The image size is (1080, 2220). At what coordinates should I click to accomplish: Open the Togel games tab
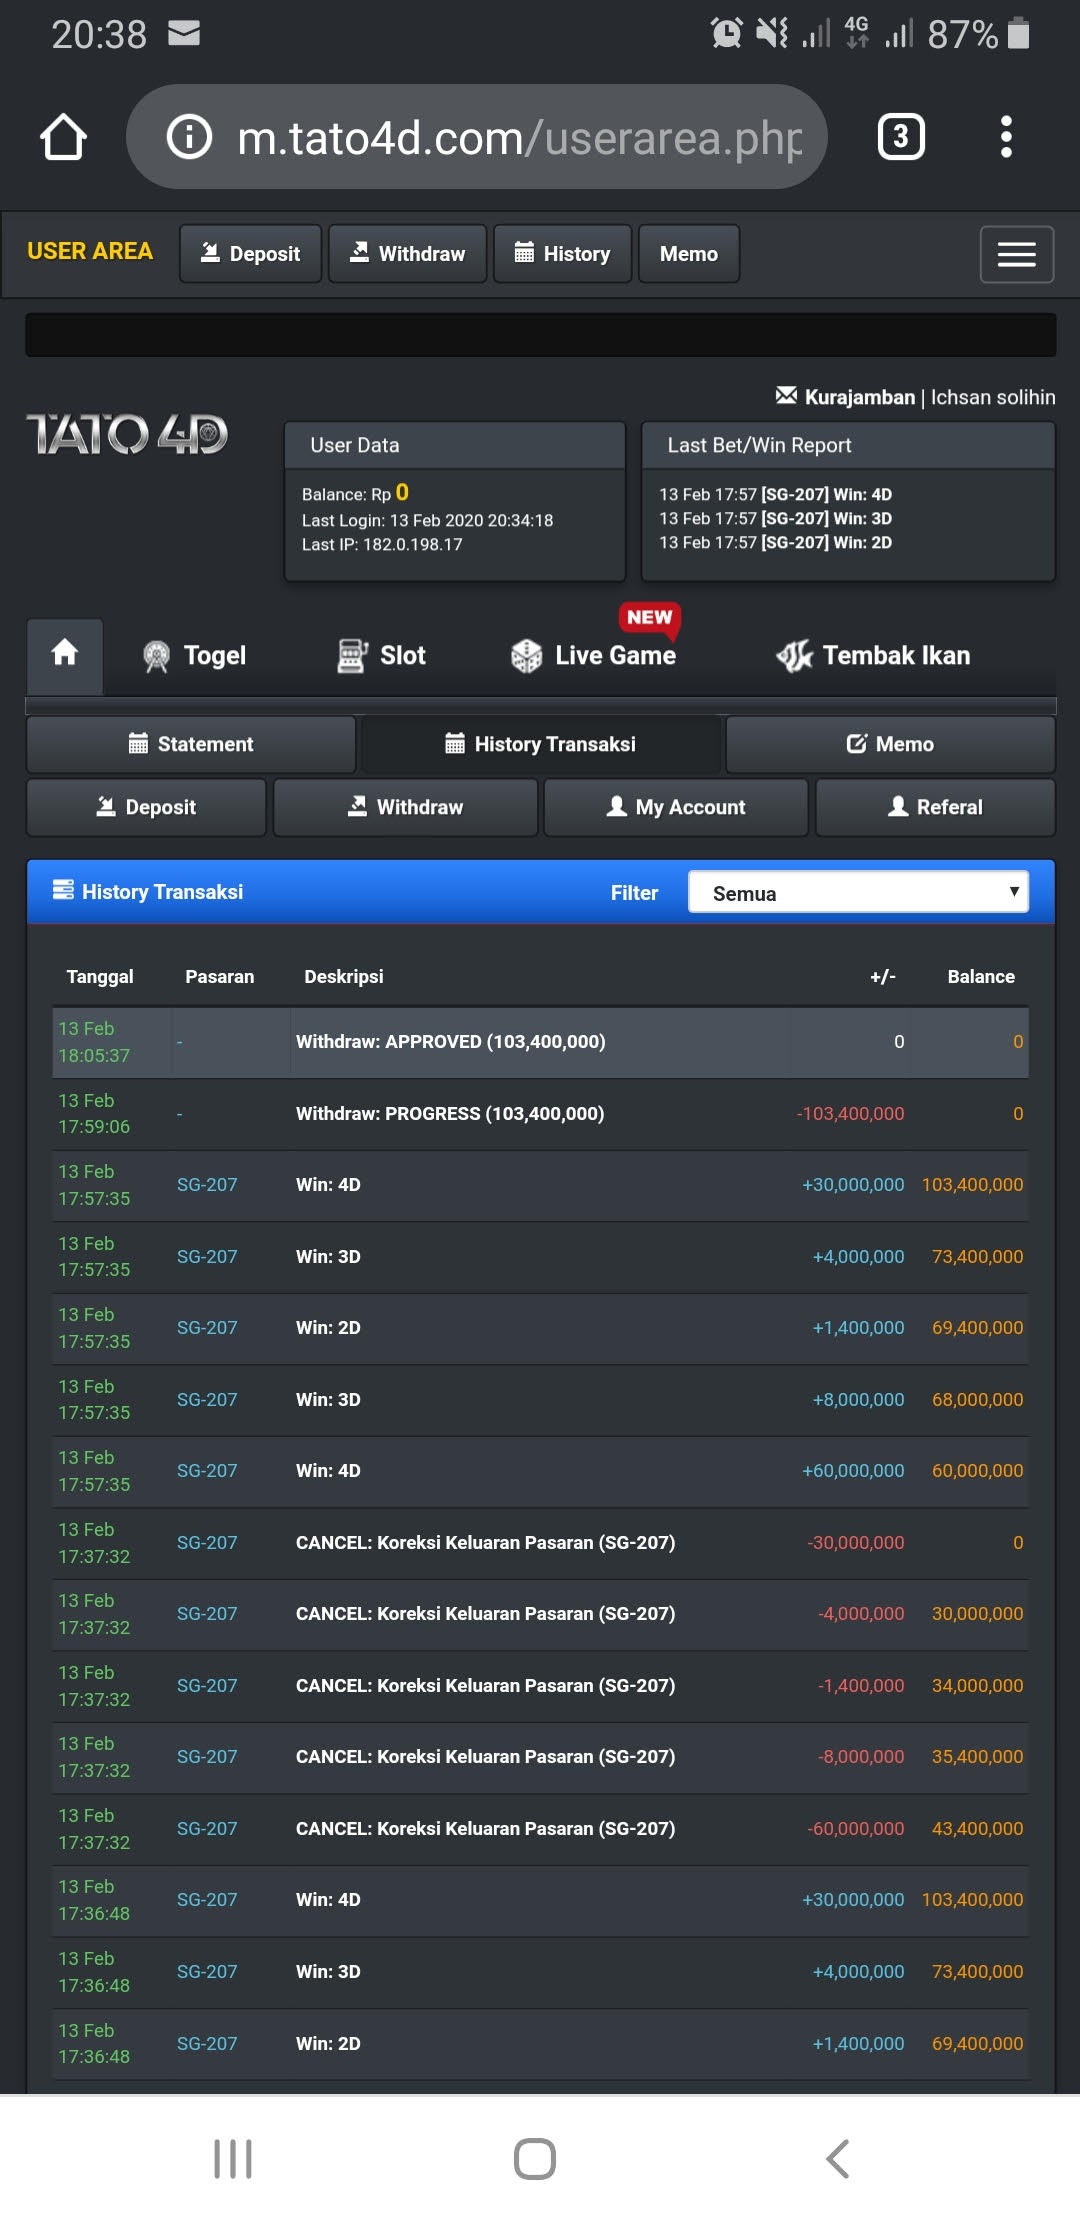click(x=195, y=656)
